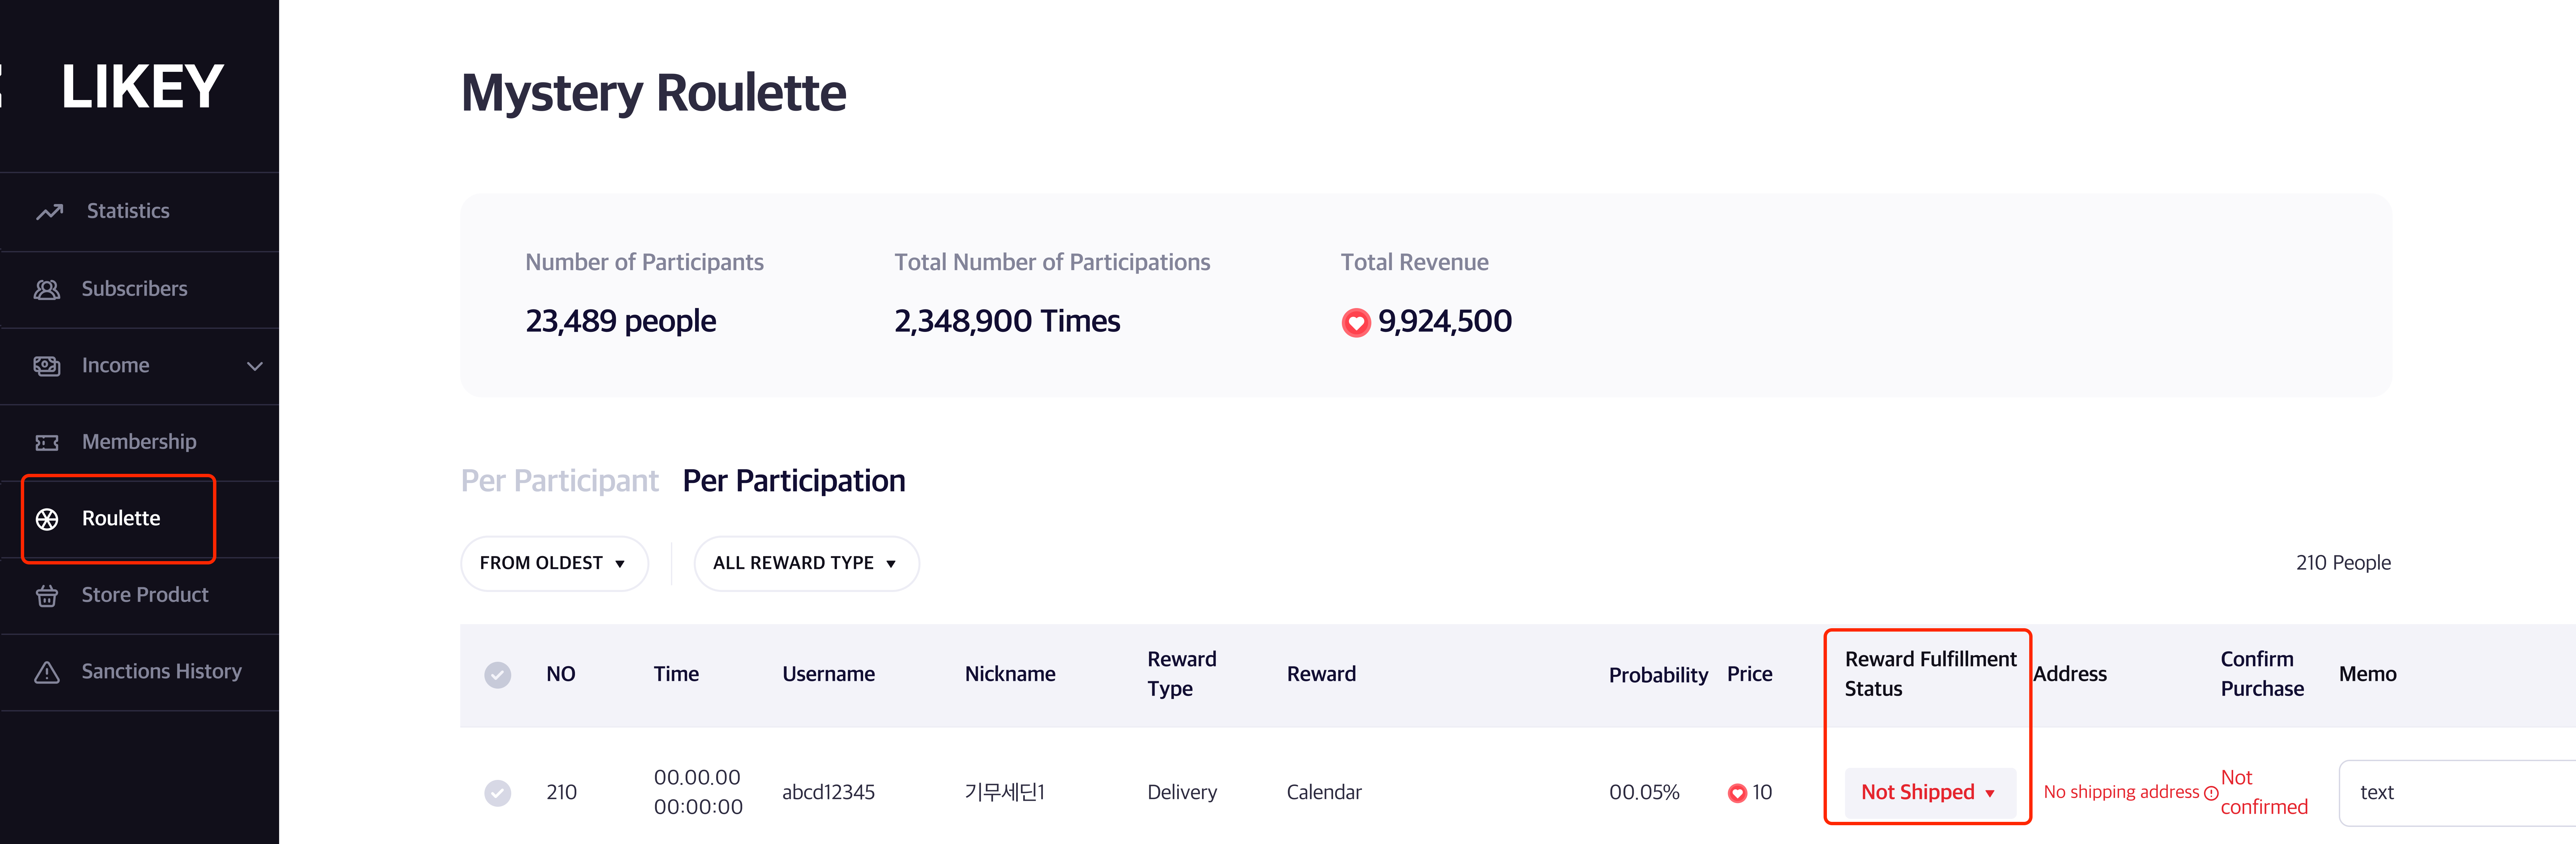Image resolution: width=2576 pixels, height=844 pixels.
Task: Open Membership in the sidebar
Action: pos(140,442)
